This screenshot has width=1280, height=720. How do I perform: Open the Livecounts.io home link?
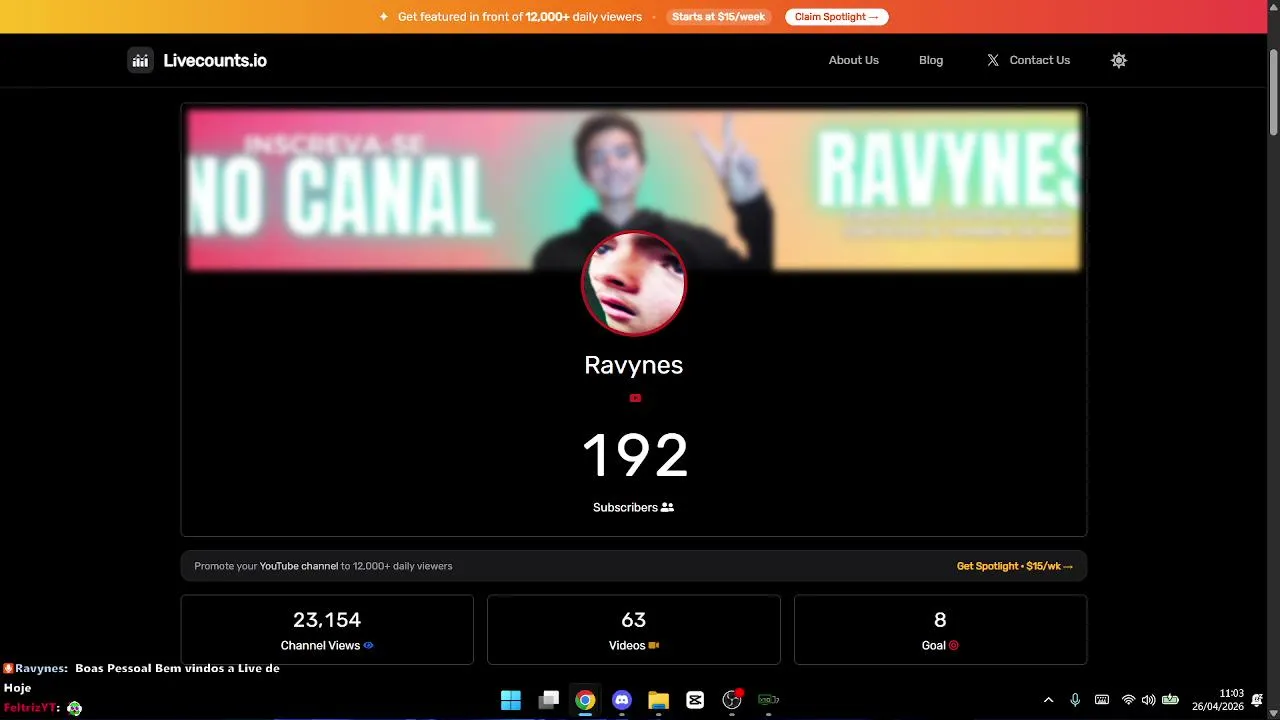tap(215, 60)
